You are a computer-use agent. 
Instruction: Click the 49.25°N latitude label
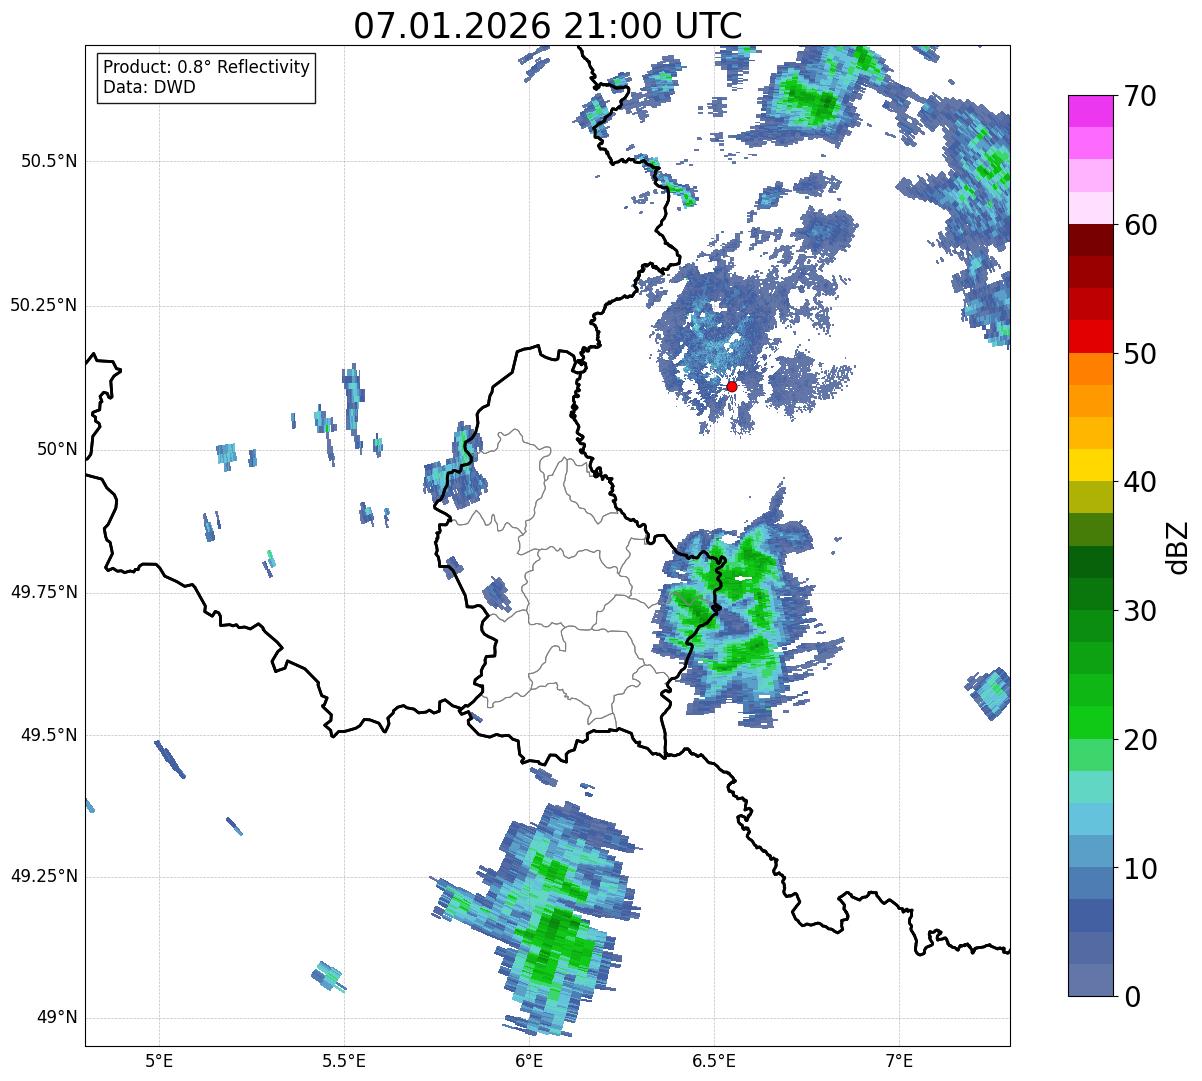[44, 876]
